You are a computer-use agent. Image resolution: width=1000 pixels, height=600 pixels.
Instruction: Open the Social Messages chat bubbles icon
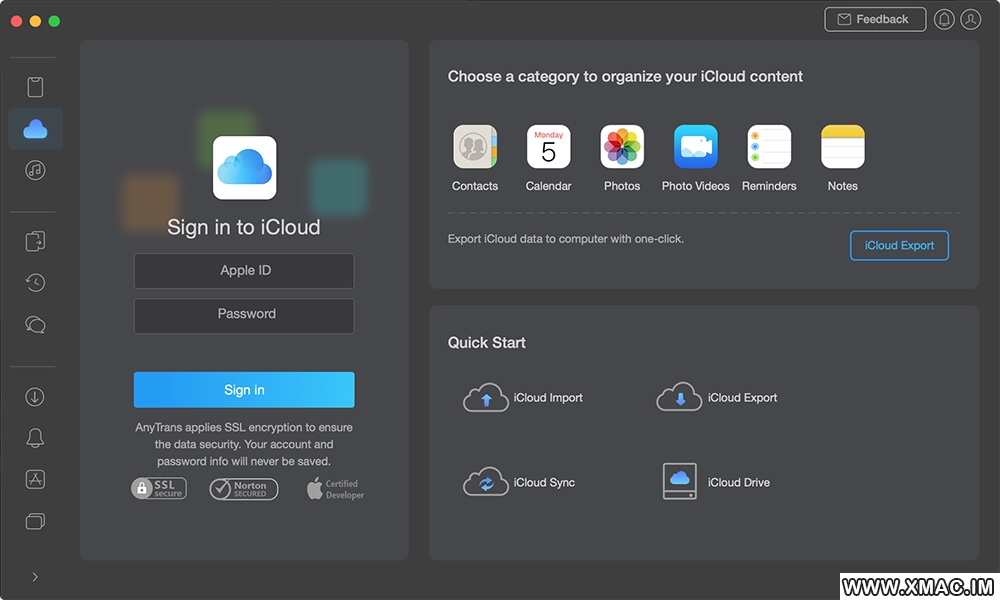click(35, 325)
